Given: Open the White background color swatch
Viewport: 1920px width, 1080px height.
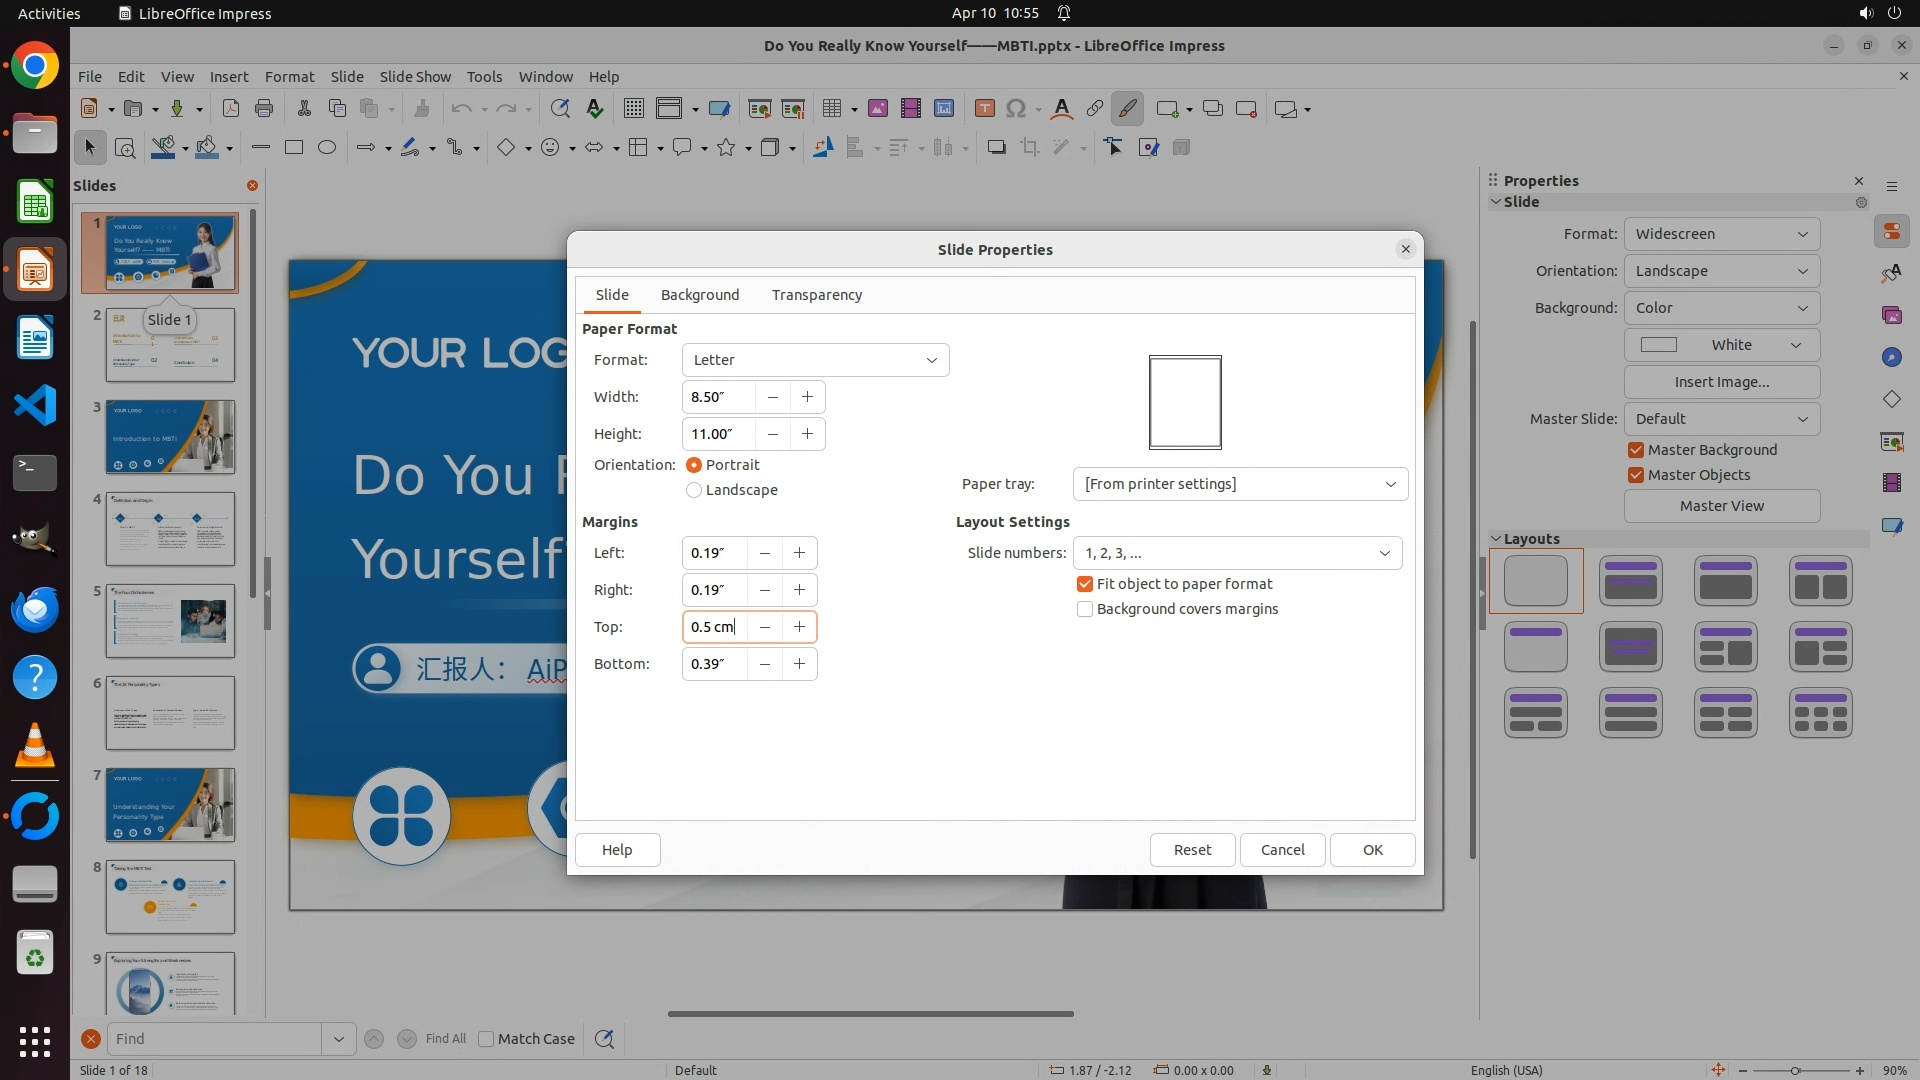Looking at the screenshot, I should tap(1721, 345).
